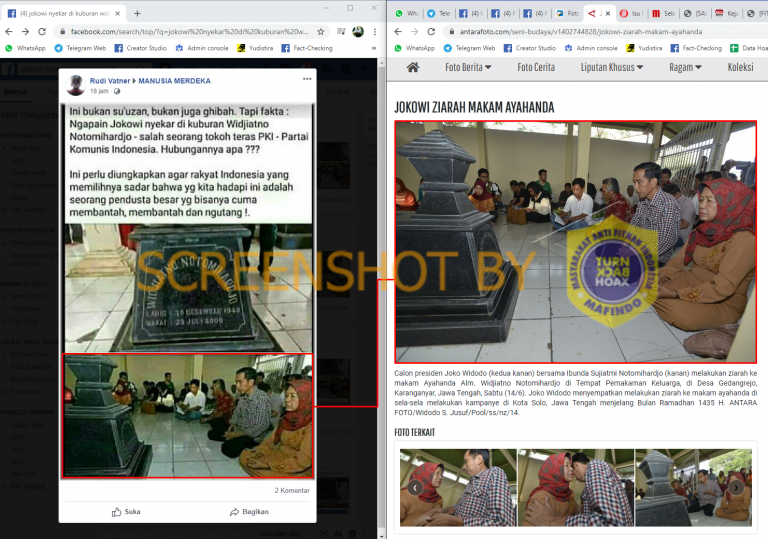The image size is (768, 539).
Task: Go forward in the Facebook browser window
Action: point(25,32)
